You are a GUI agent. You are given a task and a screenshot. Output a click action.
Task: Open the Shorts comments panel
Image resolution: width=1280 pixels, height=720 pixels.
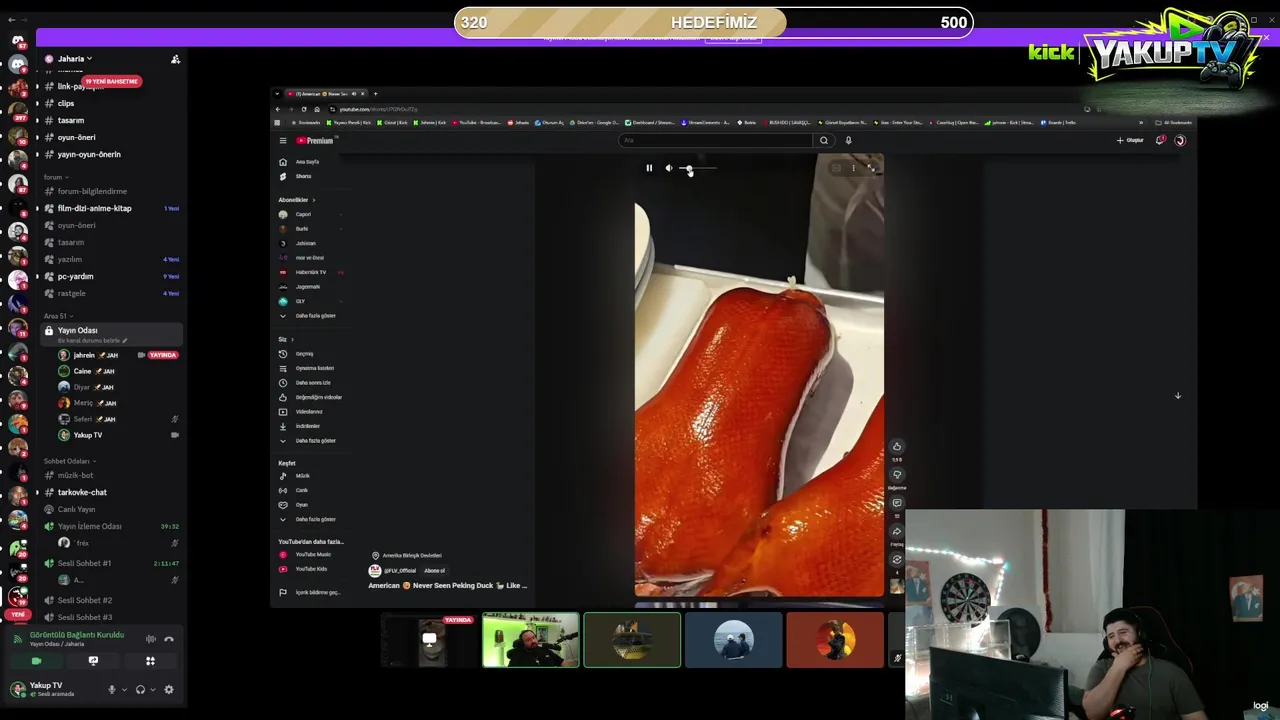[x=897, y=503]
